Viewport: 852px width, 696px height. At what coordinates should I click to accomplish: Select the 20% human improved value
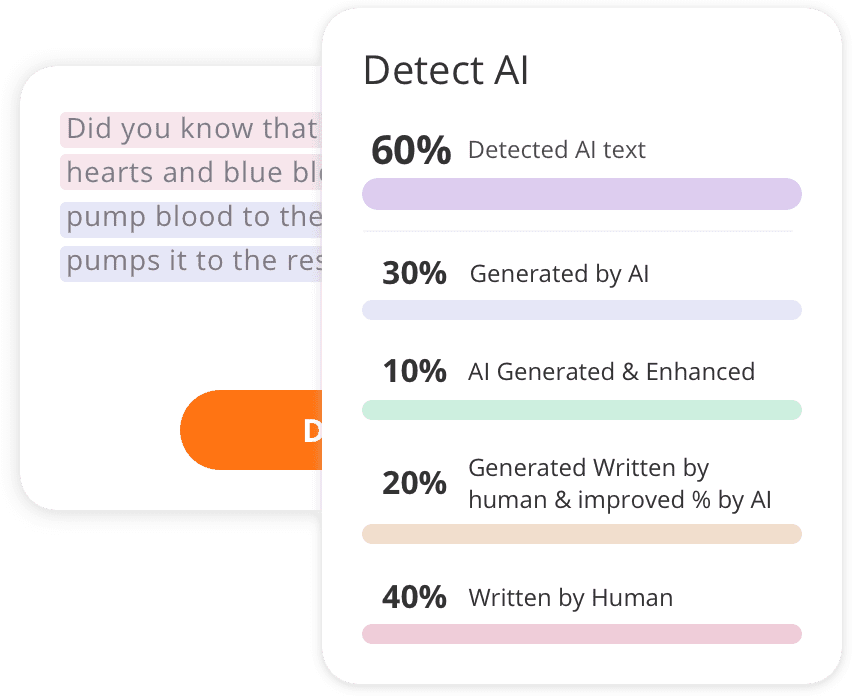415,483
